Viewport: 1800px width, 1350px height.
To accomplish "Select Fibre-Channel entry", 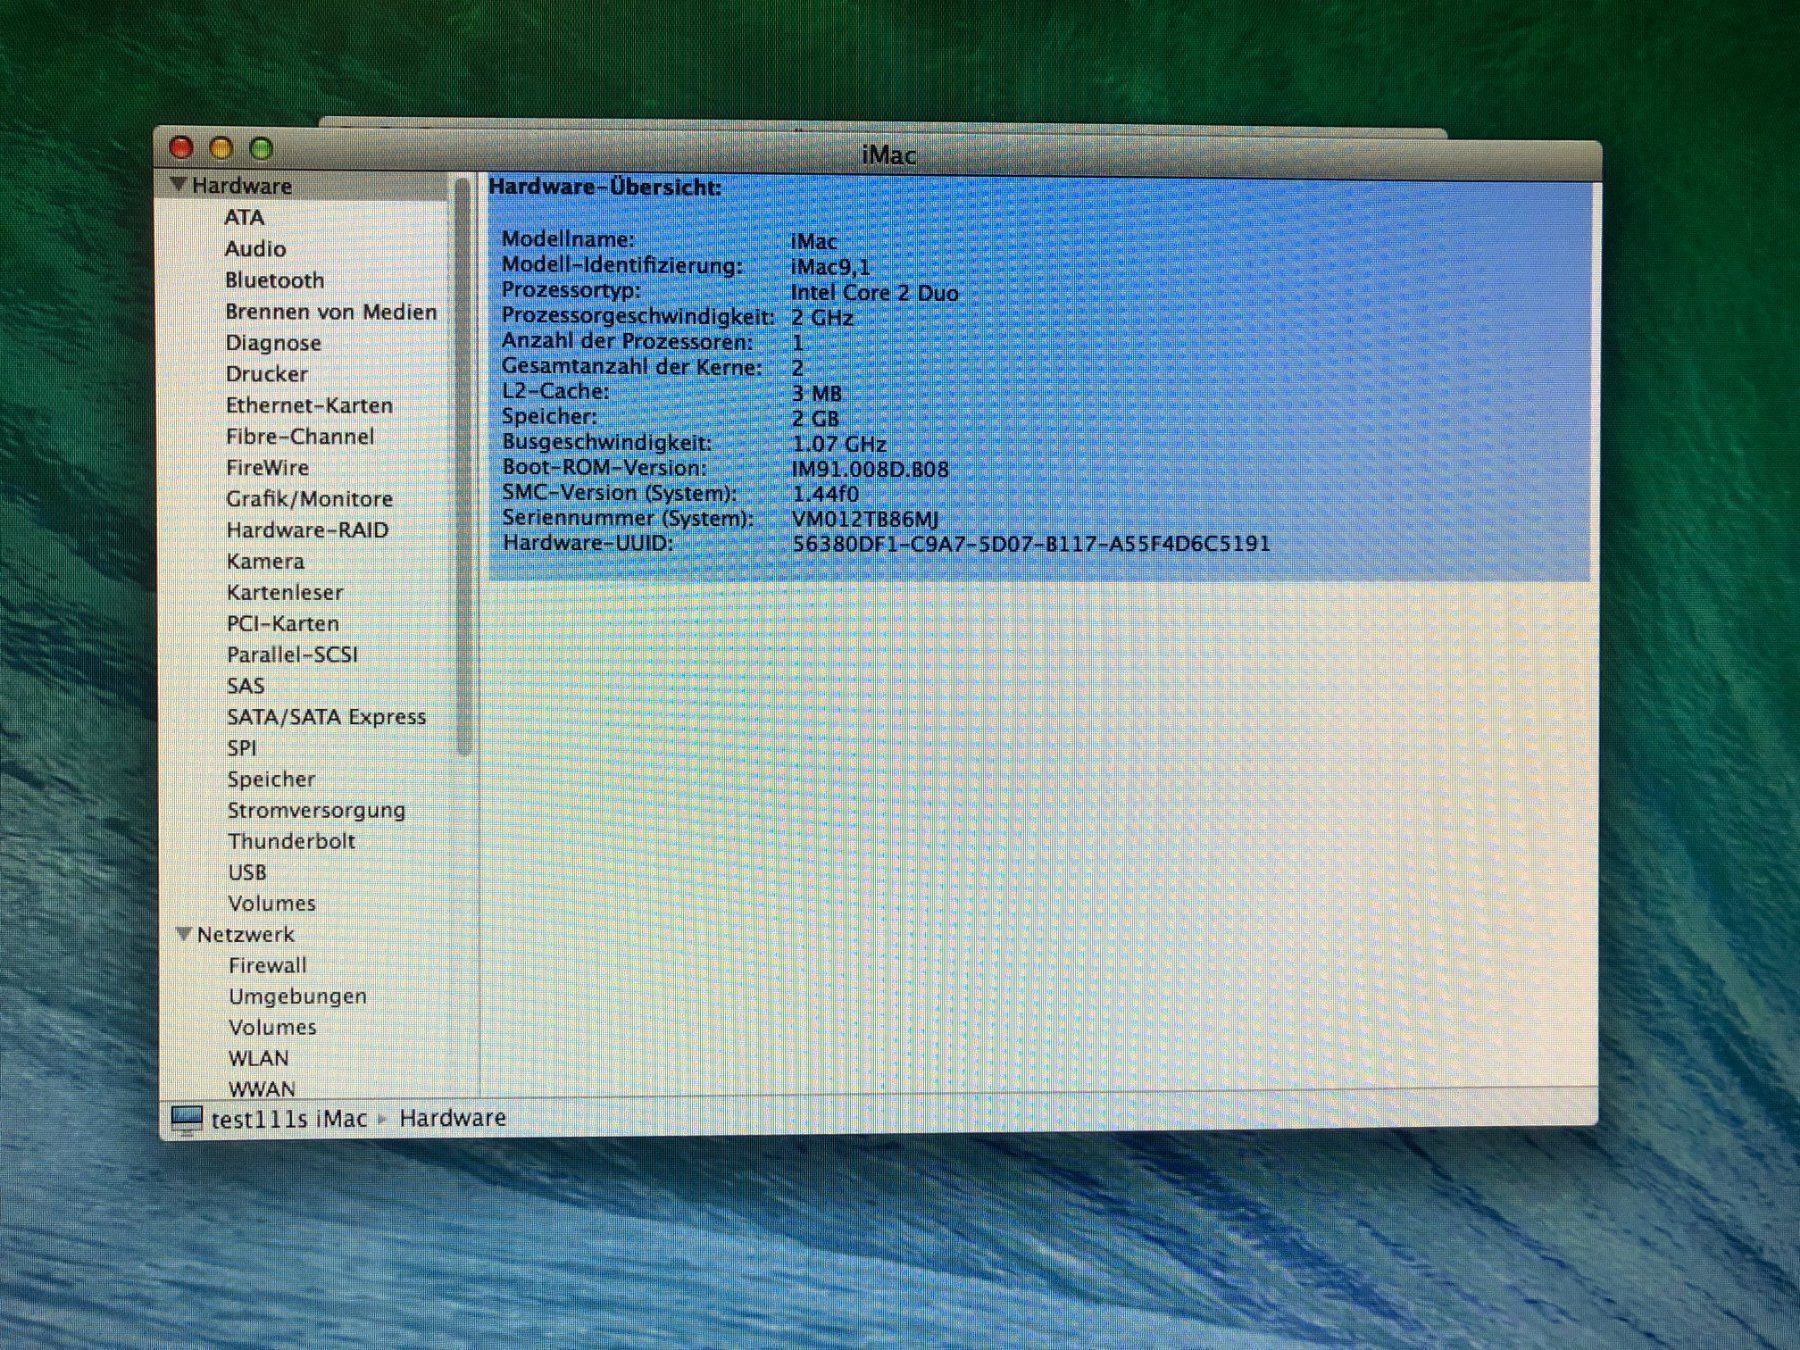I will 300,436.
